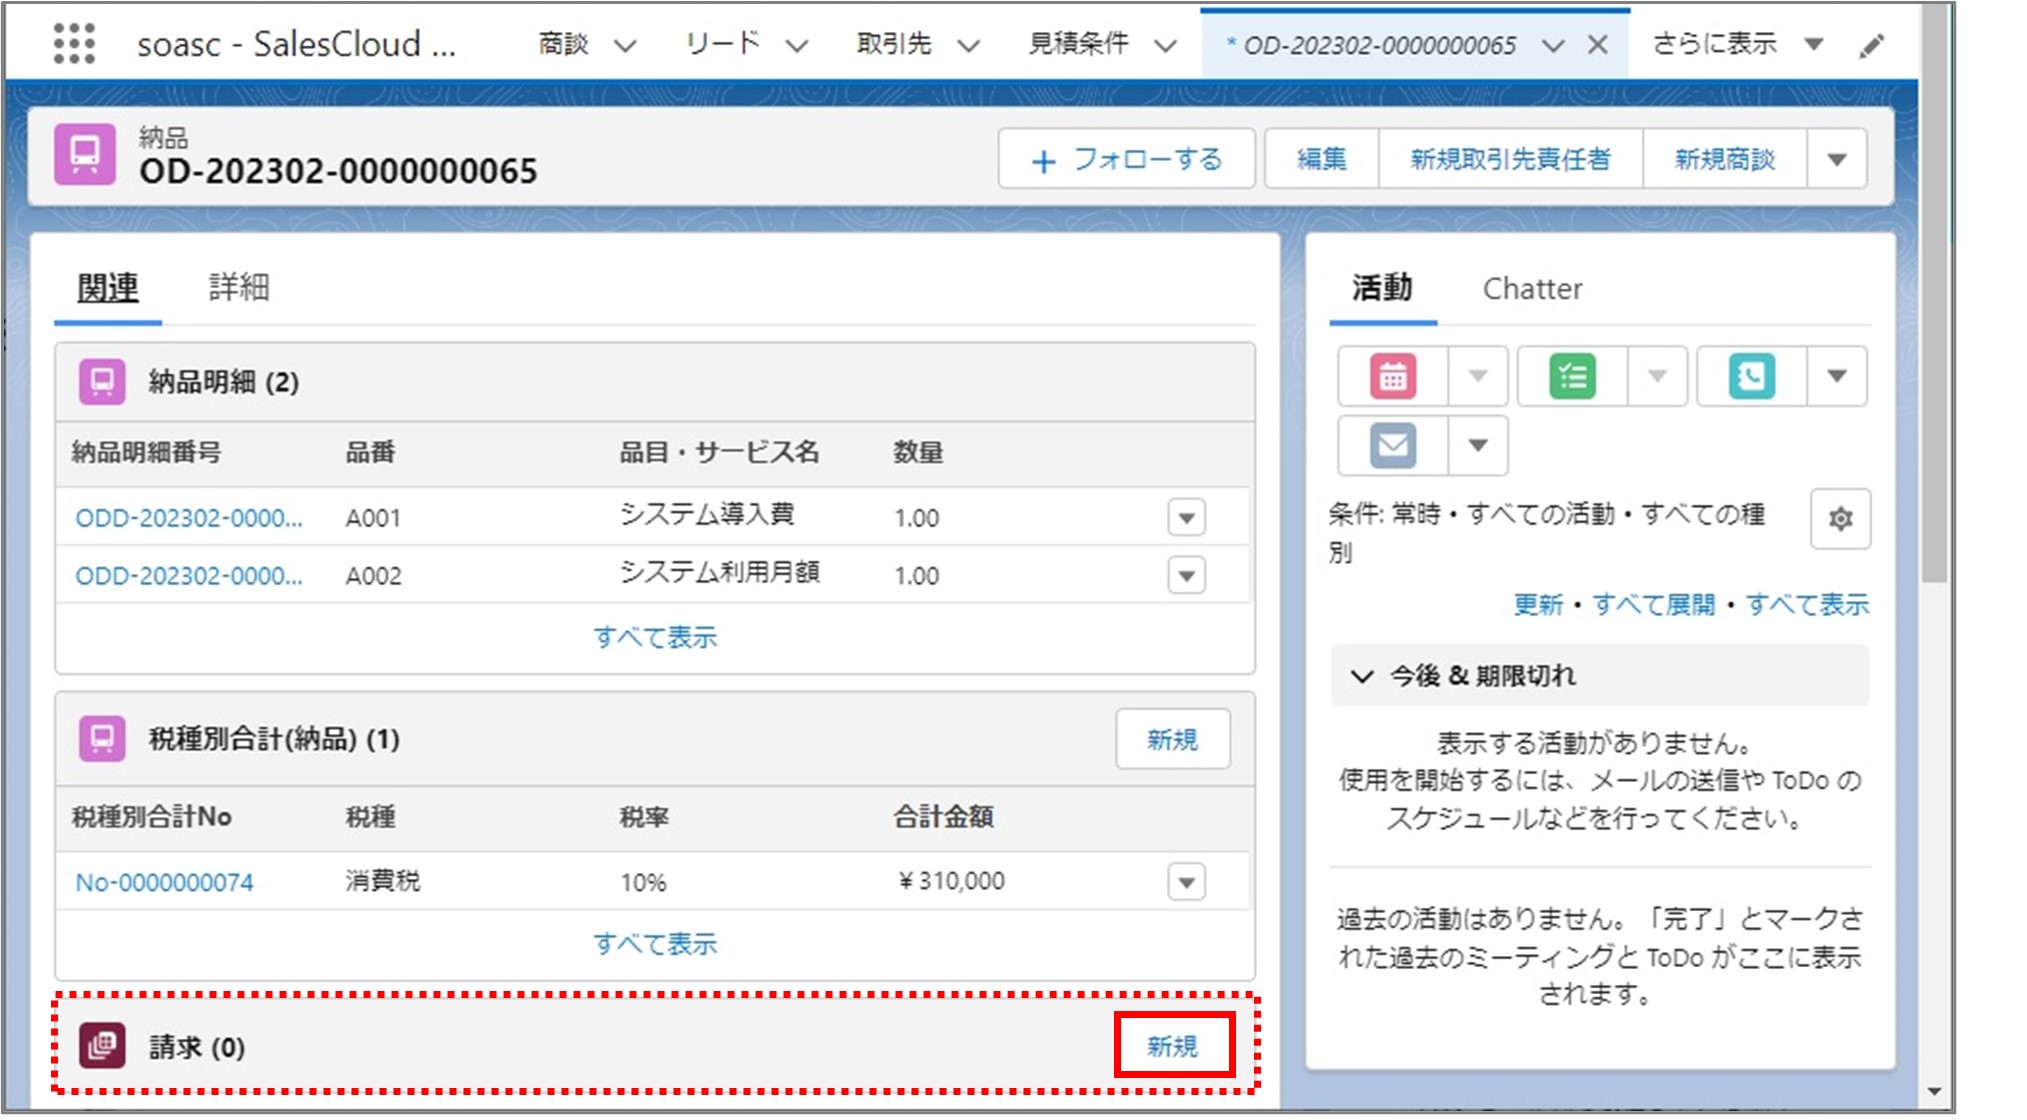This screenshot has width=2027, height=1120.
Task: Click すべて表示 under 納品明細
Action: [x=655, y=637]
